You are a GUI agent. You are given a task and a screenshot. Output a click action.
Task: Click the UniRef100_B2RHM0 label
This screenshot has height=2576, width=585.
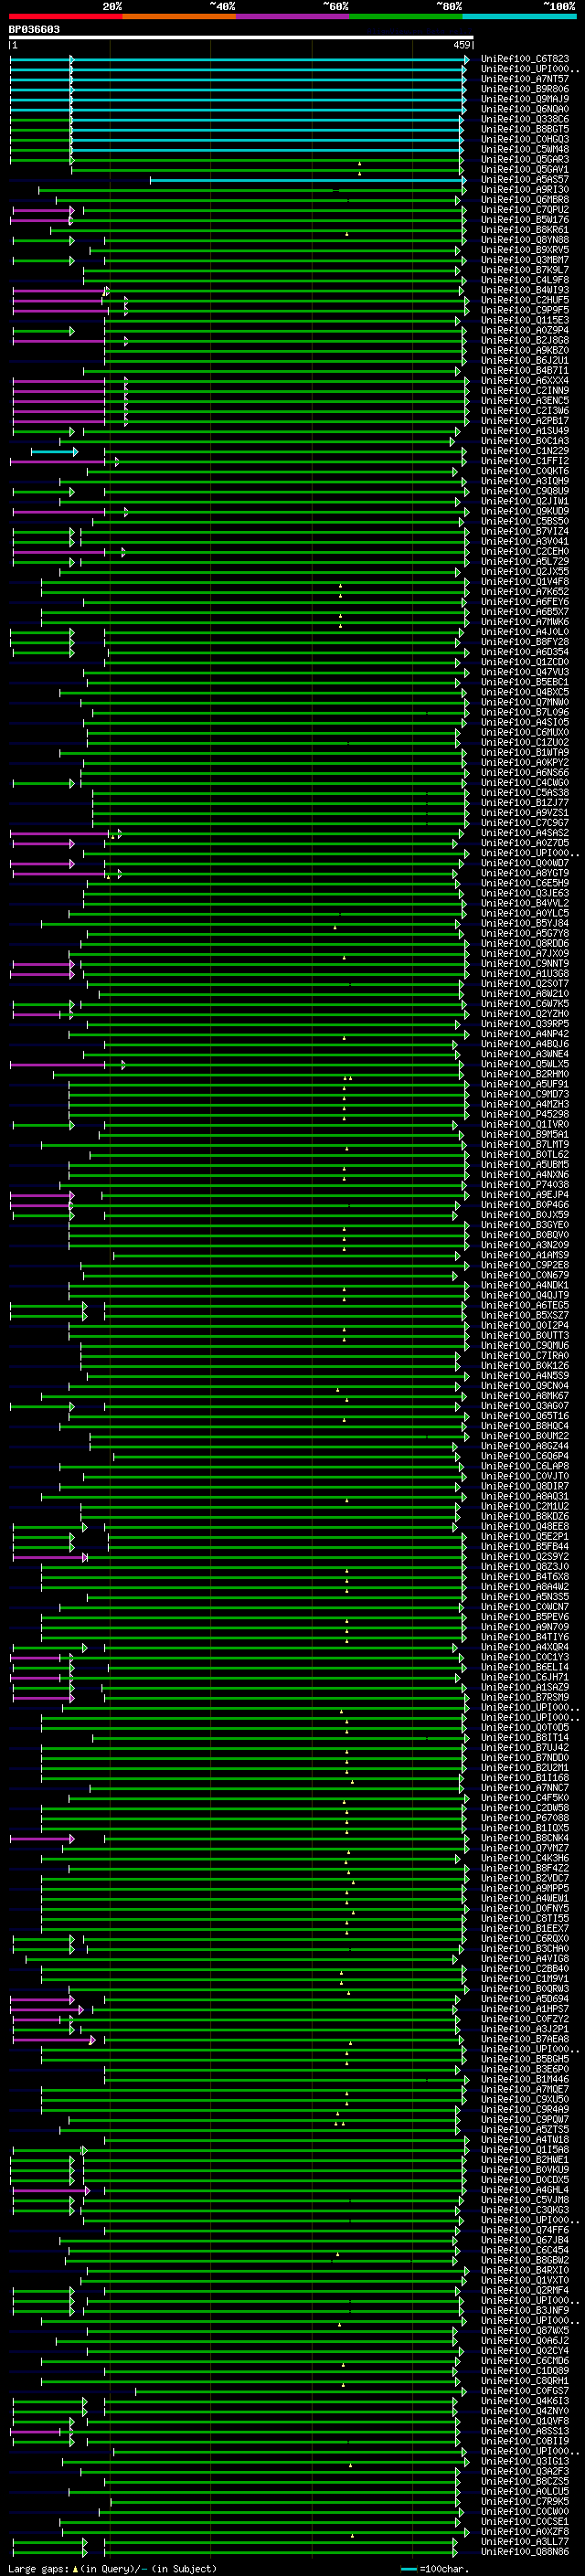point(525,1075)
